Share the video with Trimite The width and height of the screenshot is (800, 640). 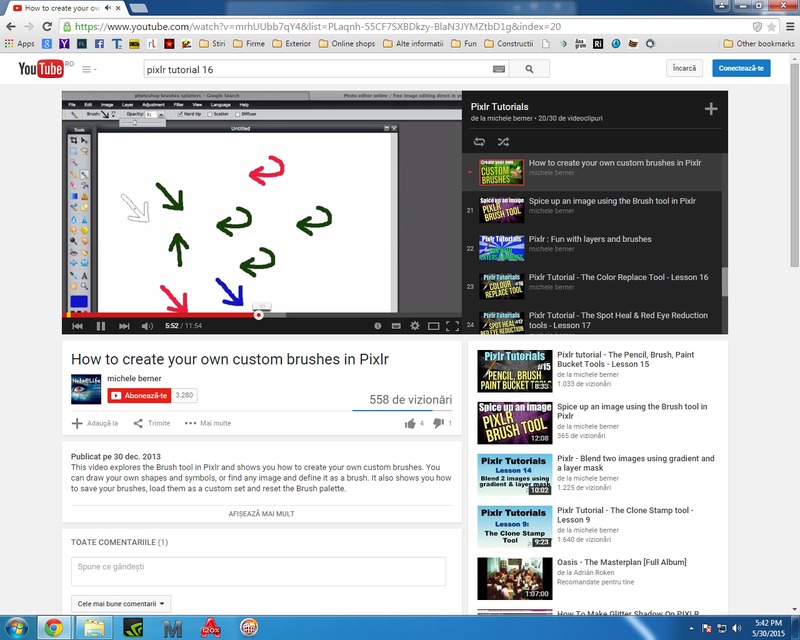click(152, 423)
